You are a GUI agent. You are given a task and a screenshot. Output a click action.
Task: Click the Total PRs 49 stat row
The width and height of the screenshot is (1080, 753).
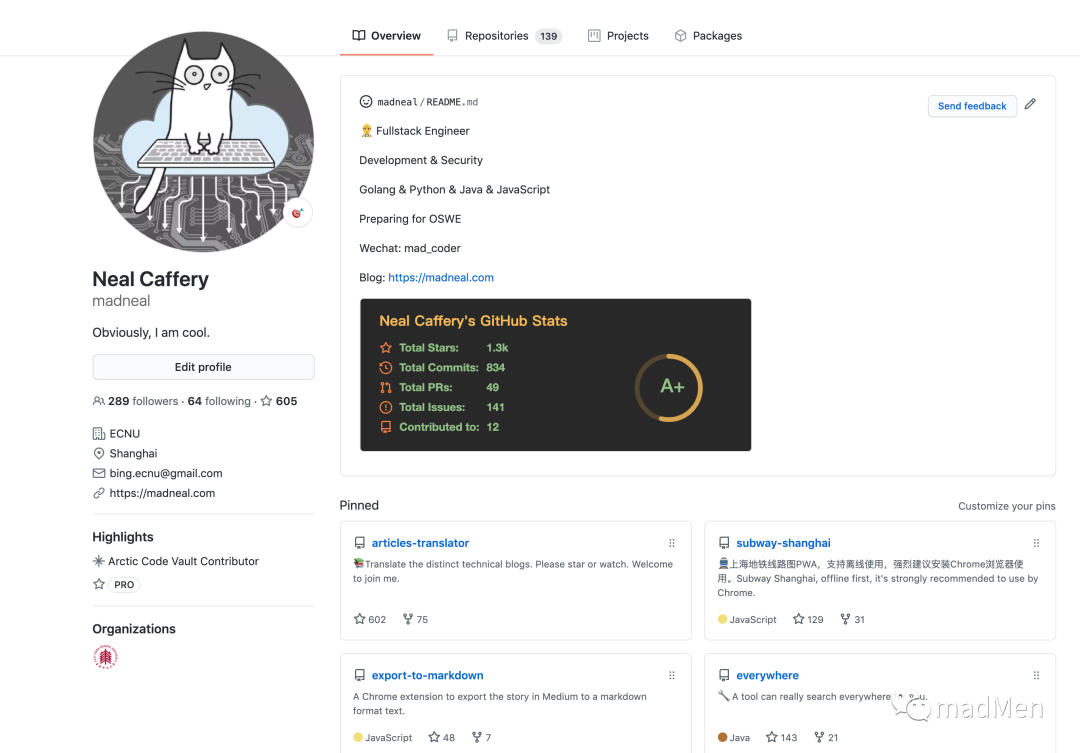pyautogui.click(x=439, y=388)
